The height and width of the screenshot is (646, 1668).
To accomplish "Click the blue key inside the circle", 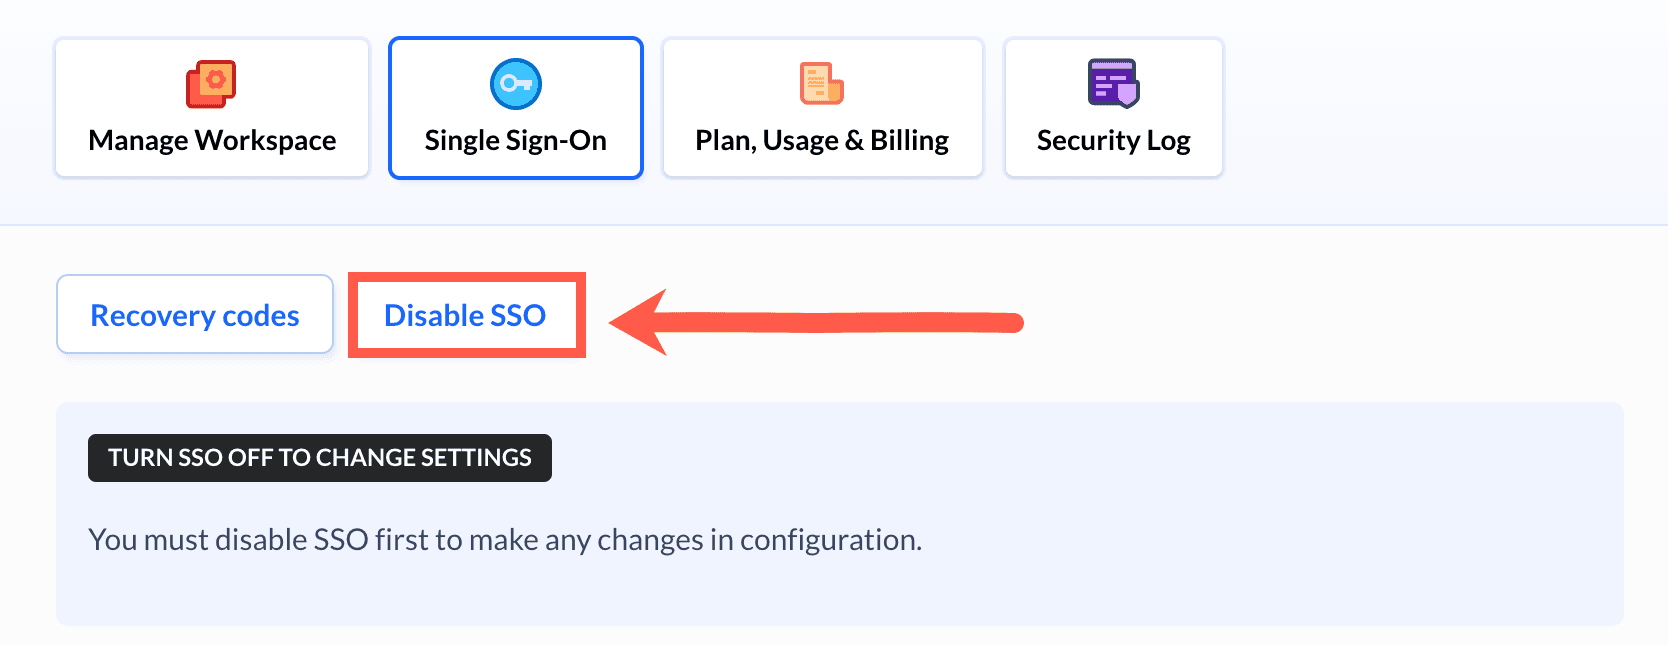I will pos(515,83).
